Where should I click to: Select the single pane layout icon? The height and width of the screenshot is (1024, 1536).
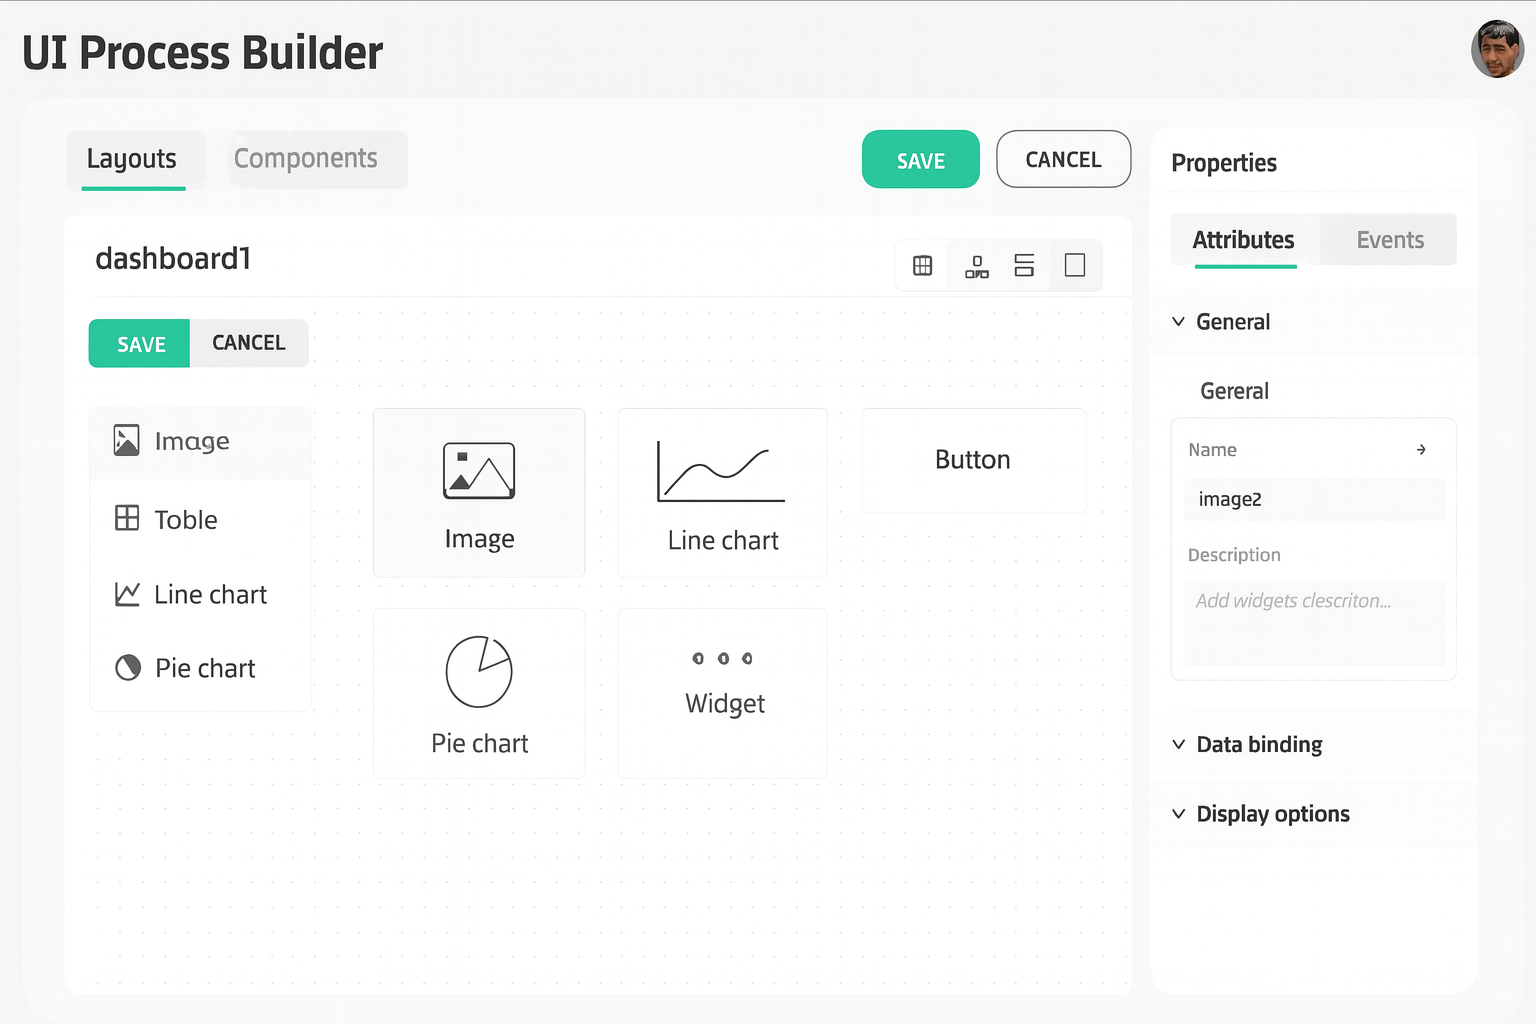click(x=1075, y=266)
